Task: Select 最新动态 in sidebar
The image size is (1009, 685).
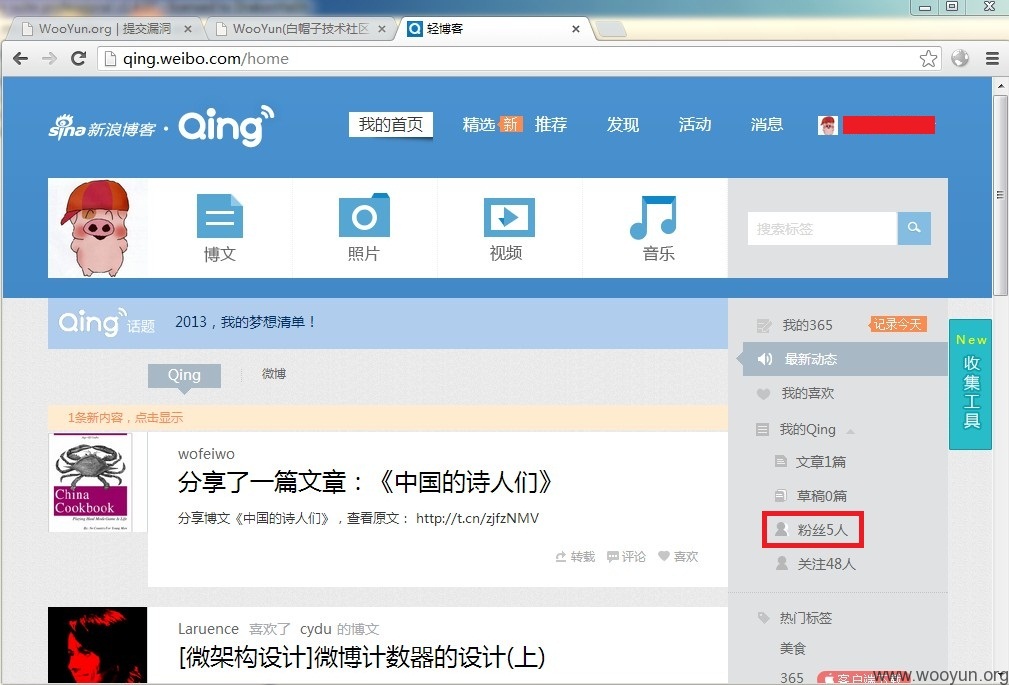Action: (x=845, y=359)
